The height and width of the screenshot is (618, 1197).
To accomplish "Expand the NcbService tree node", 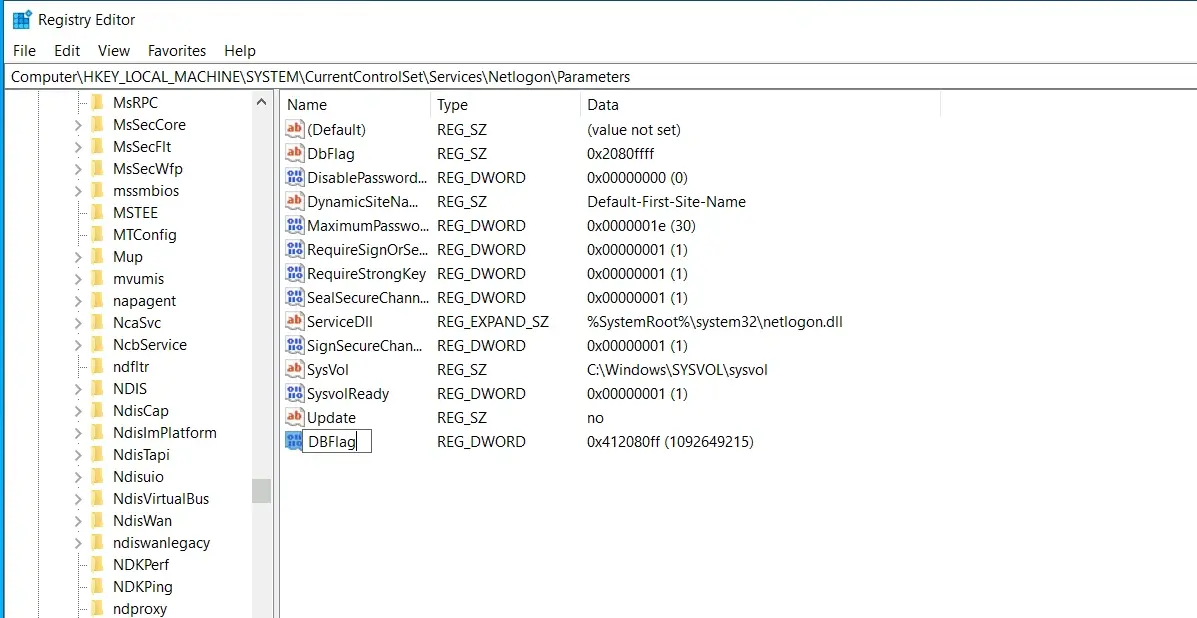I will click(x=78, y=346).
